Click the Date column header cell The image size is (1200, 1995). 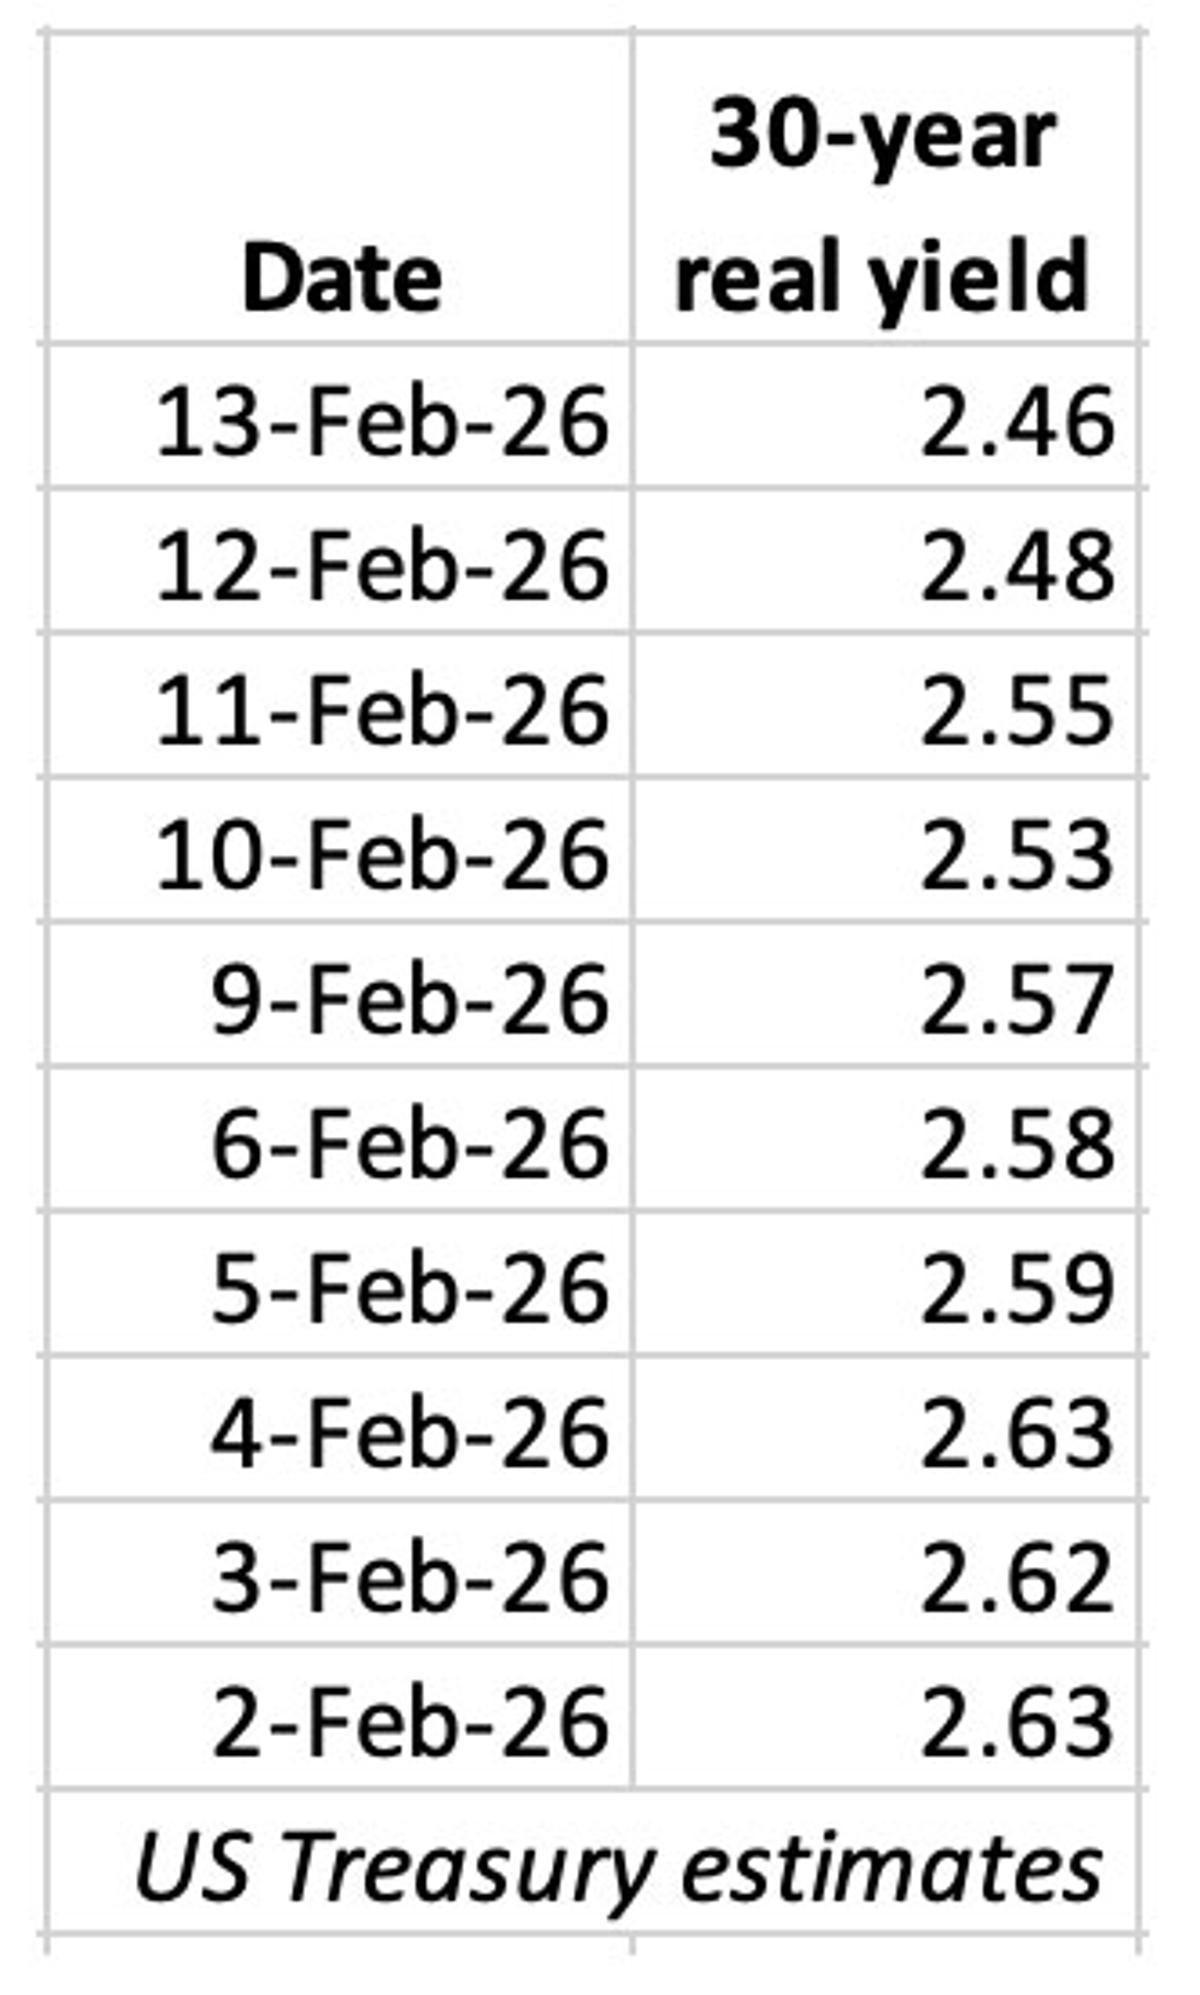[341, 278]
